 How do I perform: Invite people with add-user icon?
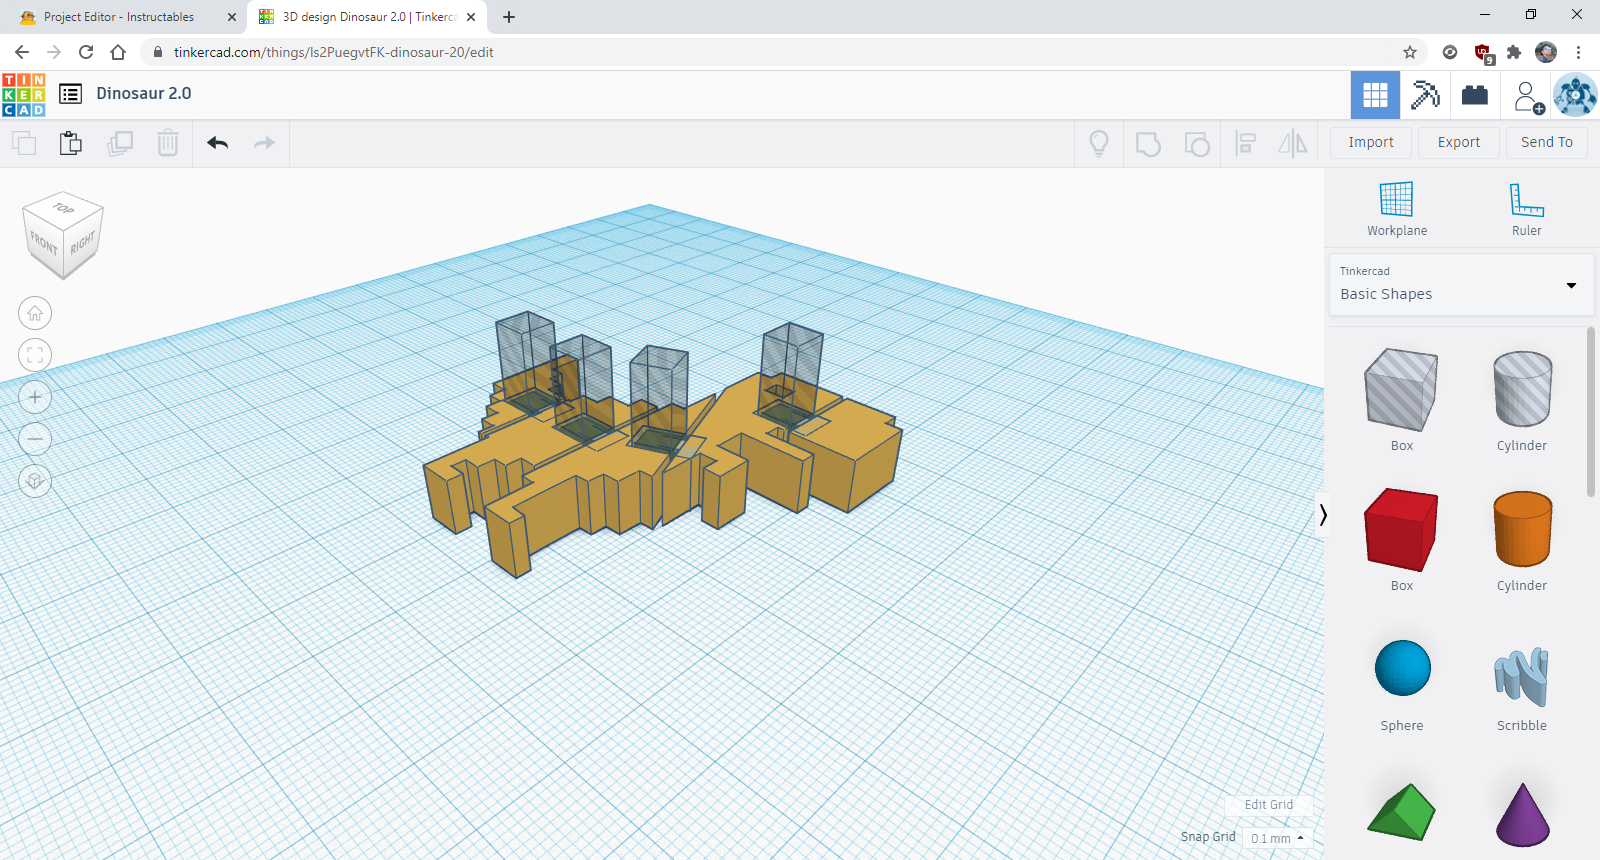pos(1527,96)
